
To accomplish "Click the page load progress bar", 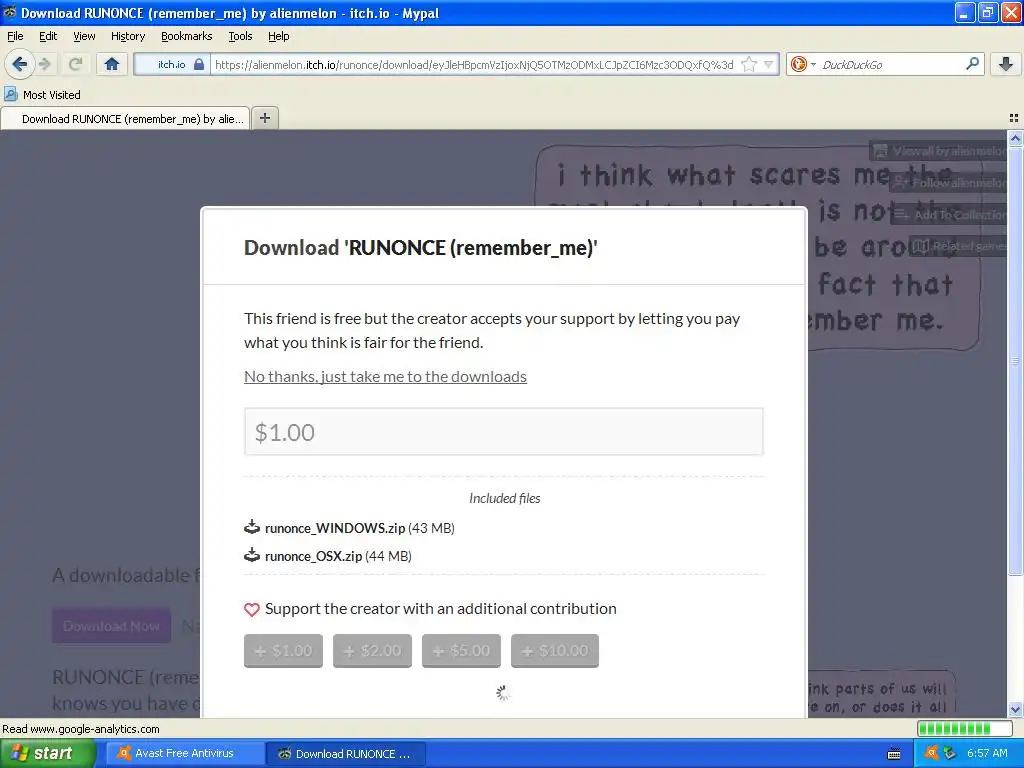I will tap(963, 728).
